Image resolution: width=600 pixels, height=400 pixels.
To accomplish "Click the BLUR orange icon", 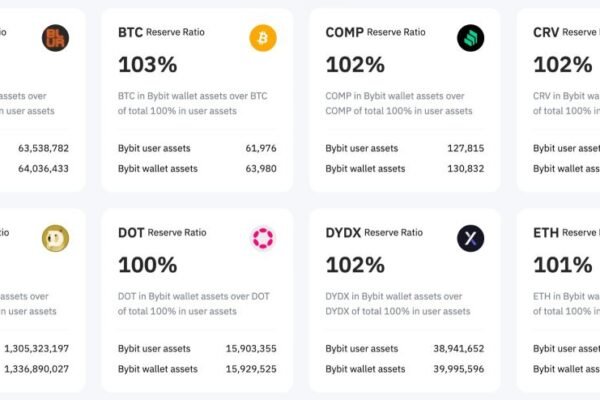I will point(55,39).
